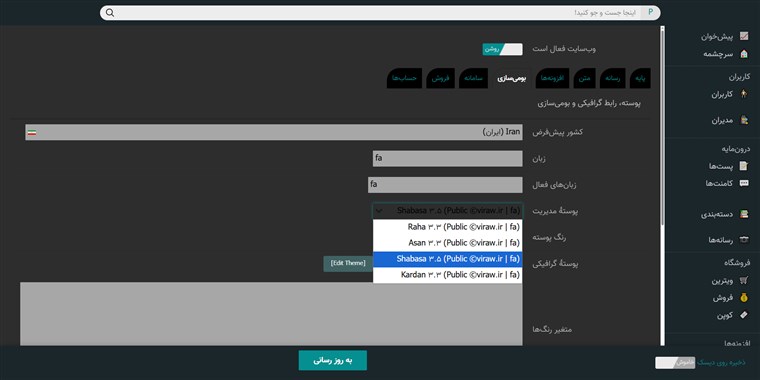Click the magnifier icon in search bar

click(110, 13)
